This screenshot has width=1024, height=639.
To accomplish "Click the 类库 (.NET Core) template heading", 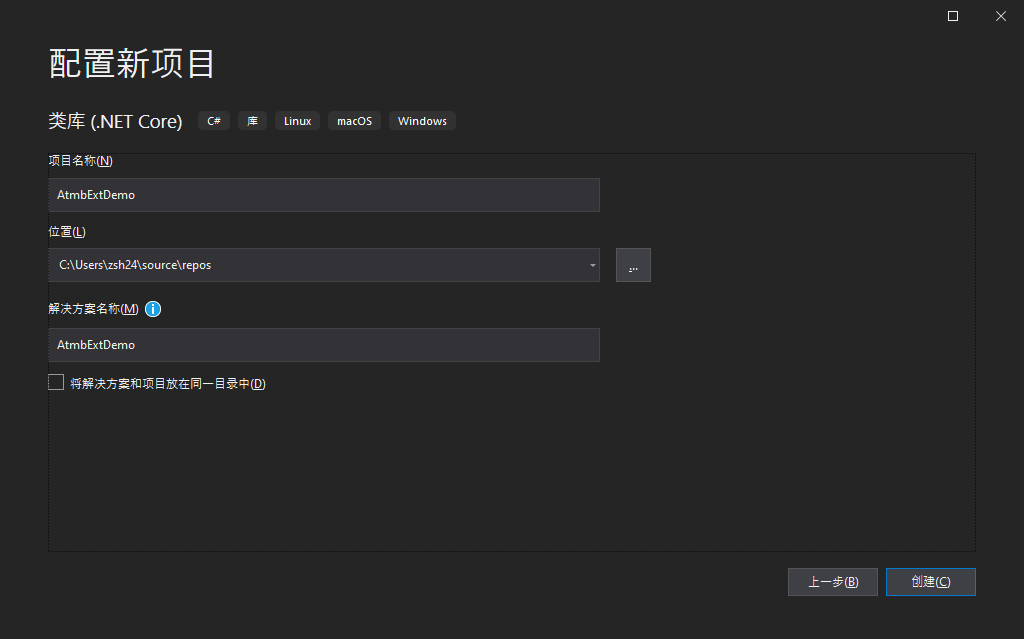I will click(x=115, y=122).
